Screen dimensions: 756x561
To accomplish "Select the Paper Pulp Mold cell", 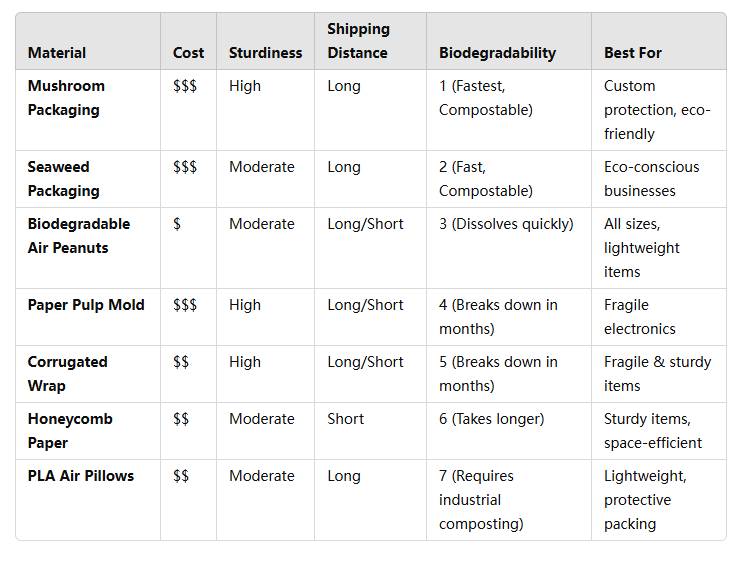I will (86, 305).
